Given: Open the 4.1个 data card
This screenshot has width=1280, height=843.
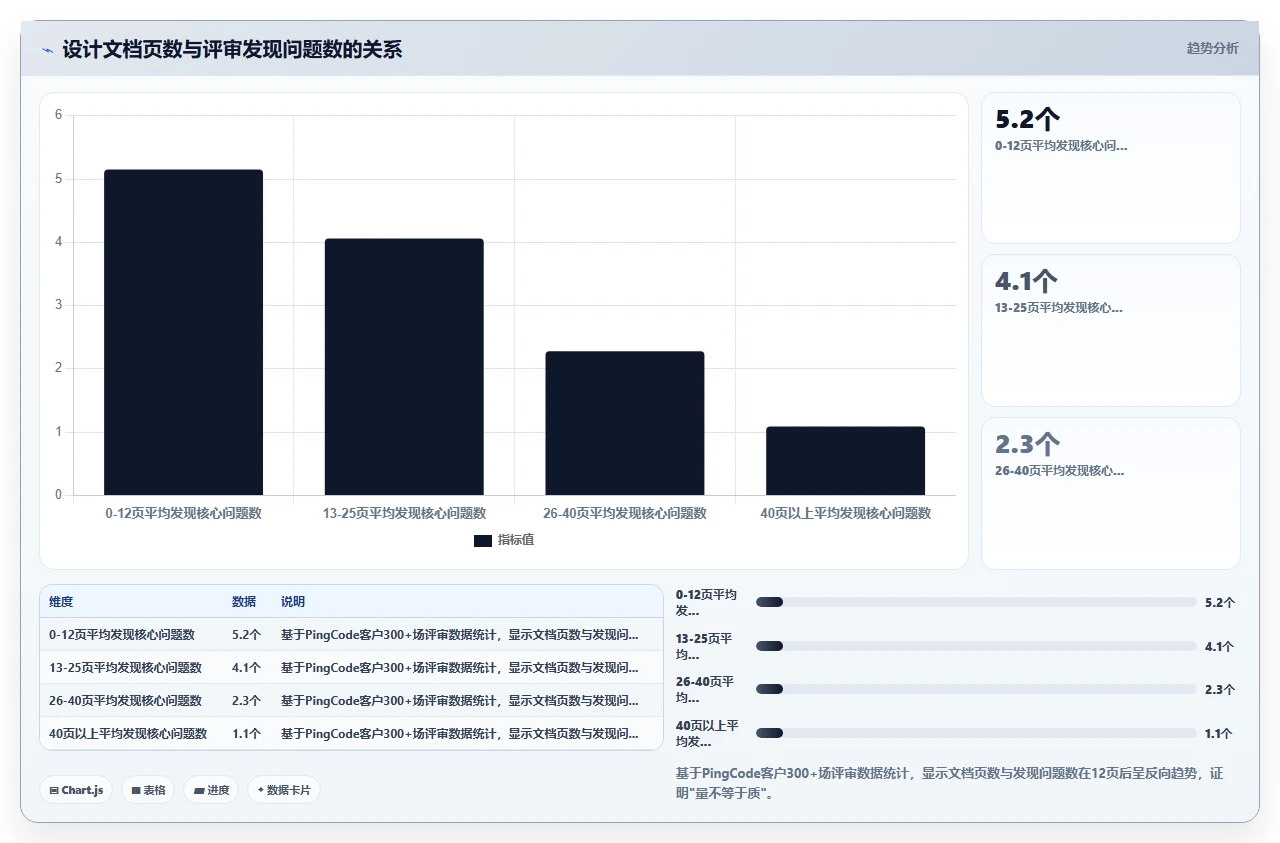Looking at the screenshot, I should tap(1111, 330).
